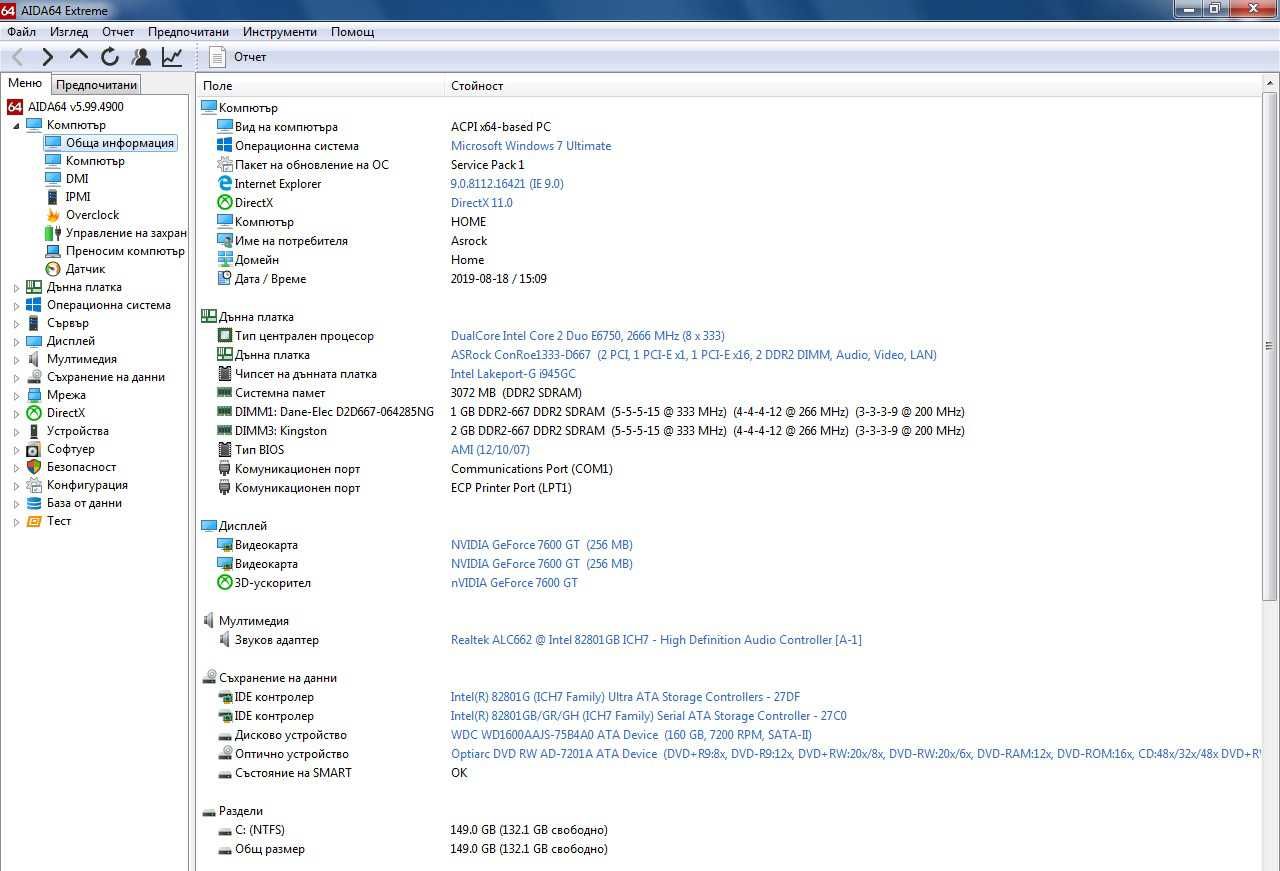1280x871 pixels.
Task: Click the refresh icon in the toolbar
Action: tap(110, 57)
